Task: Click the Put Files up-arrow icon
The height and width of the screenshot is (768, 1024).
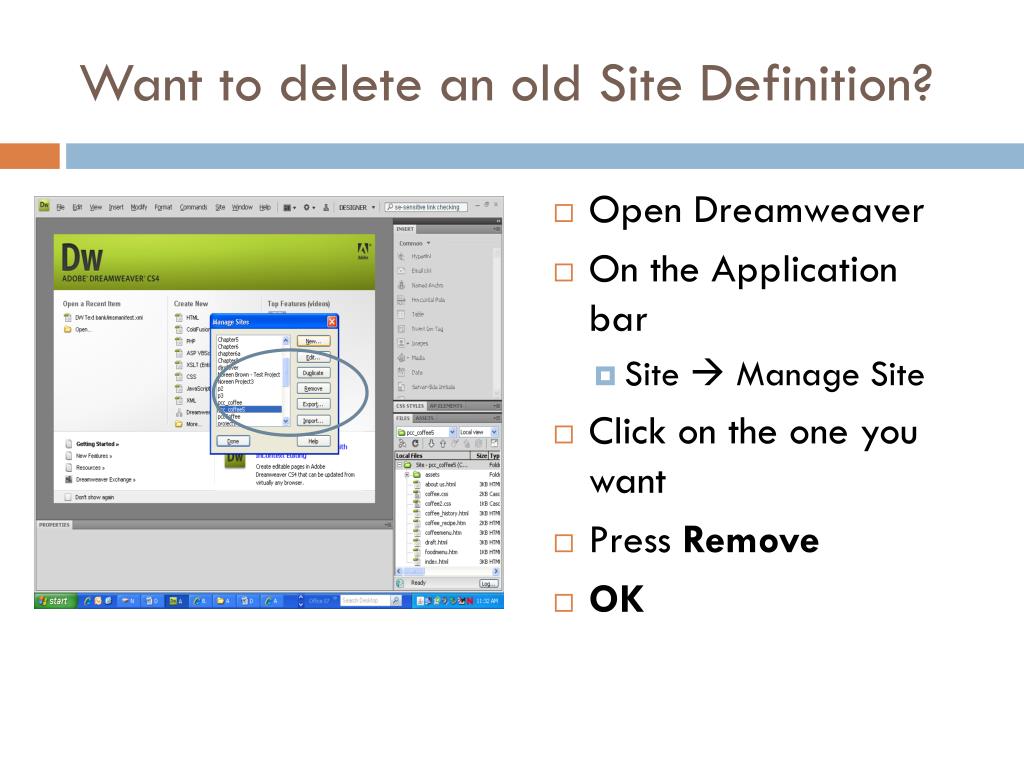Action: pyautogui.click(x=443, y=443)
